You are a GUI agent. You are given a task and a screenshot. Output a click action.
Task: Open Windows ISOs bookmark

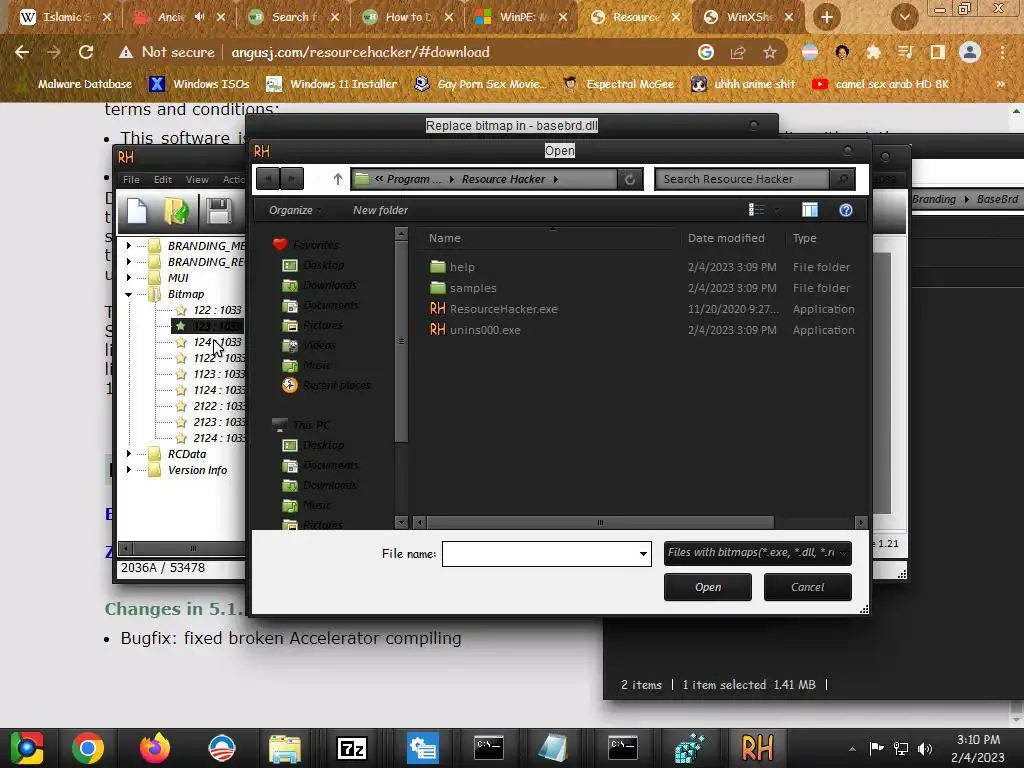(200, 84)
